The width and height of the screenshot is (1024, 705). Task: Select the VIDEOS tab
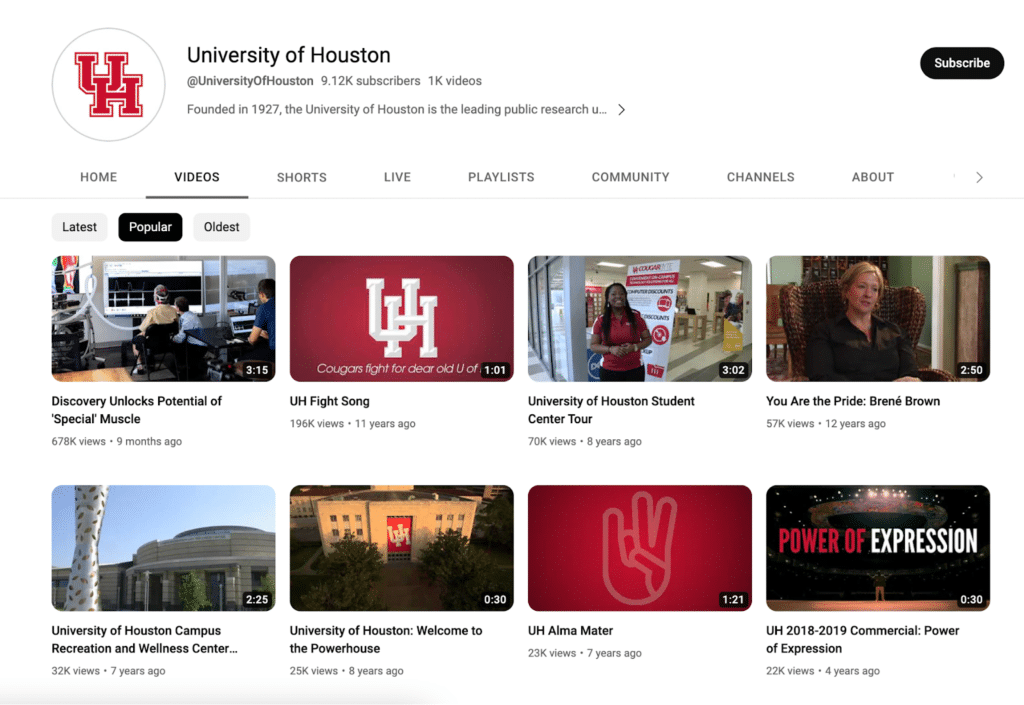[197, 177]
